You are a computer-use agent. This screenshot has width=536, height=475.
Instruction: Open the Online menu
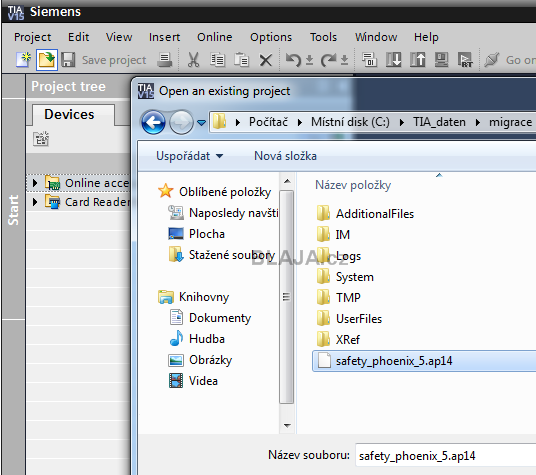coord(214,37)
